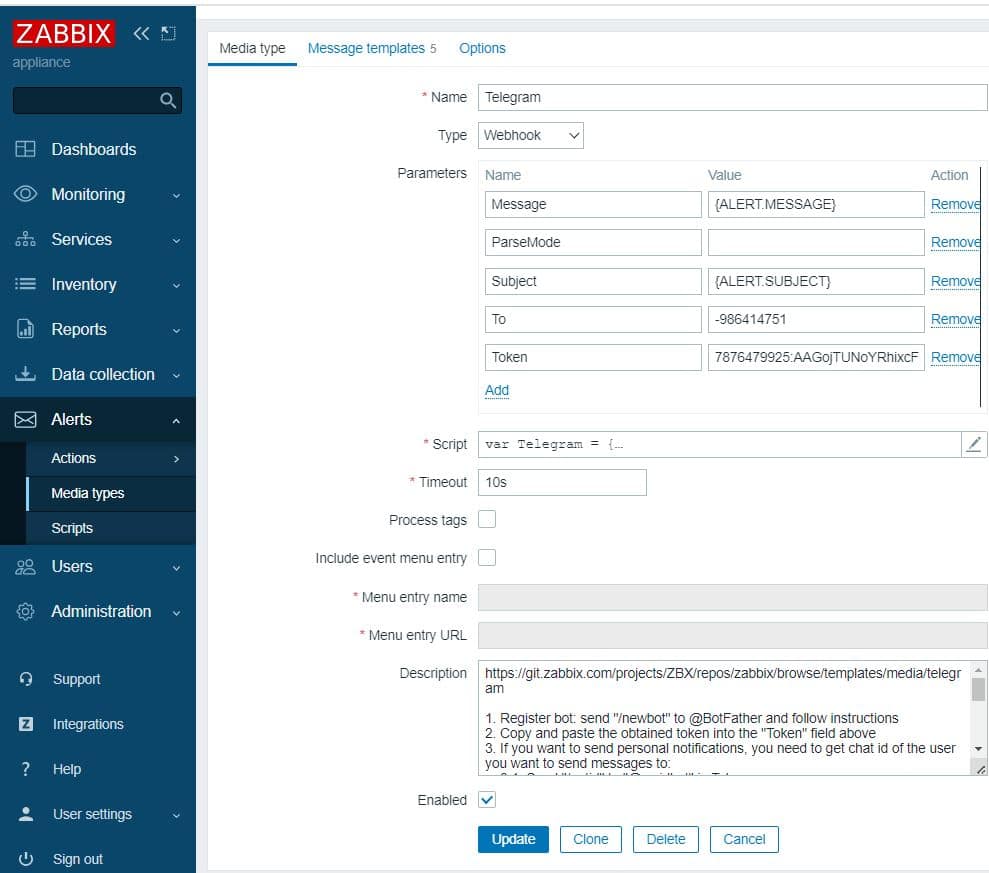
Task: Expand the Data collection menu chevron
Action: tap(177, 375)
